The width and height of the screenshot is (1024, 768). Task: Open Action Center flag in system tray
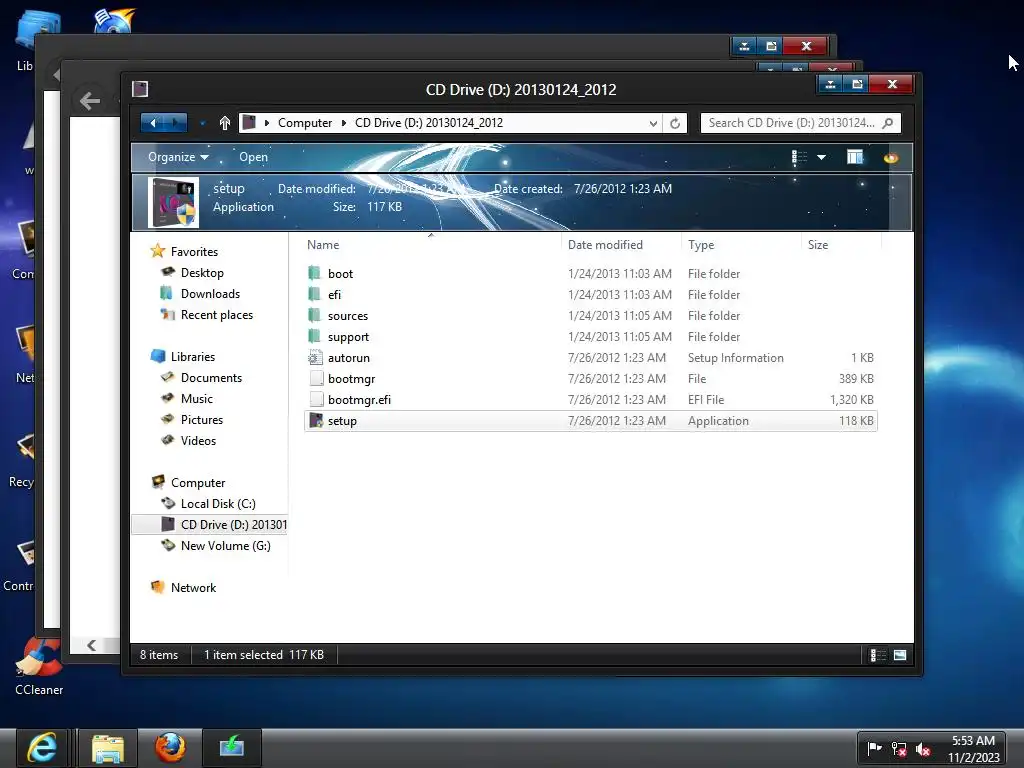pyautogui.click(x=874, y=748)
